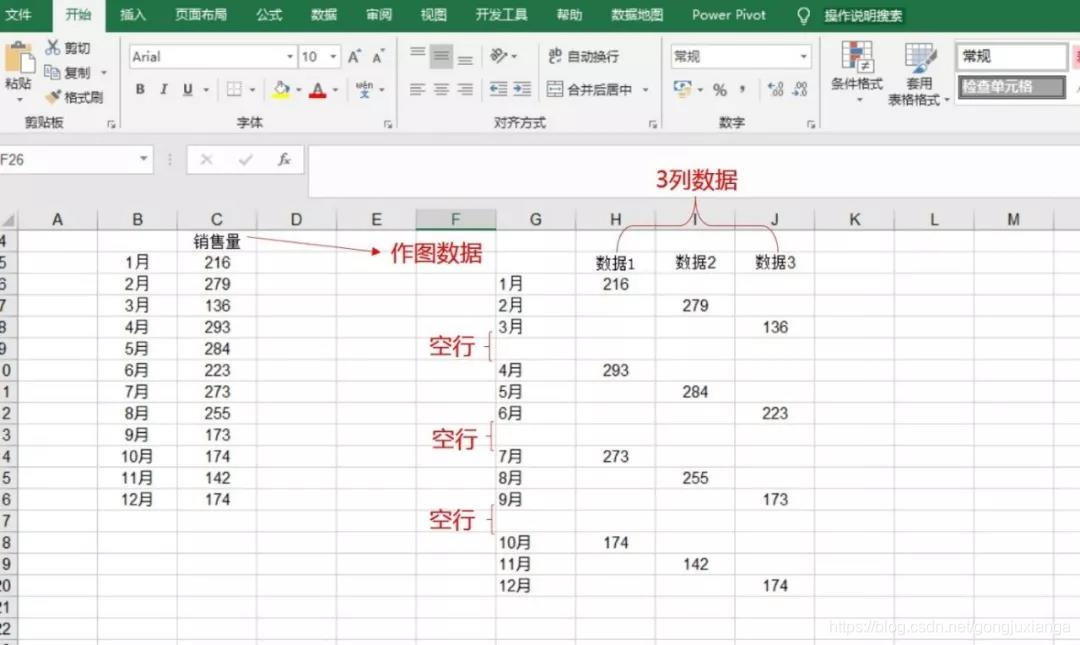Increase font size with larger A
Viewport: 1080px width, 645px height.
pos(354,57)
